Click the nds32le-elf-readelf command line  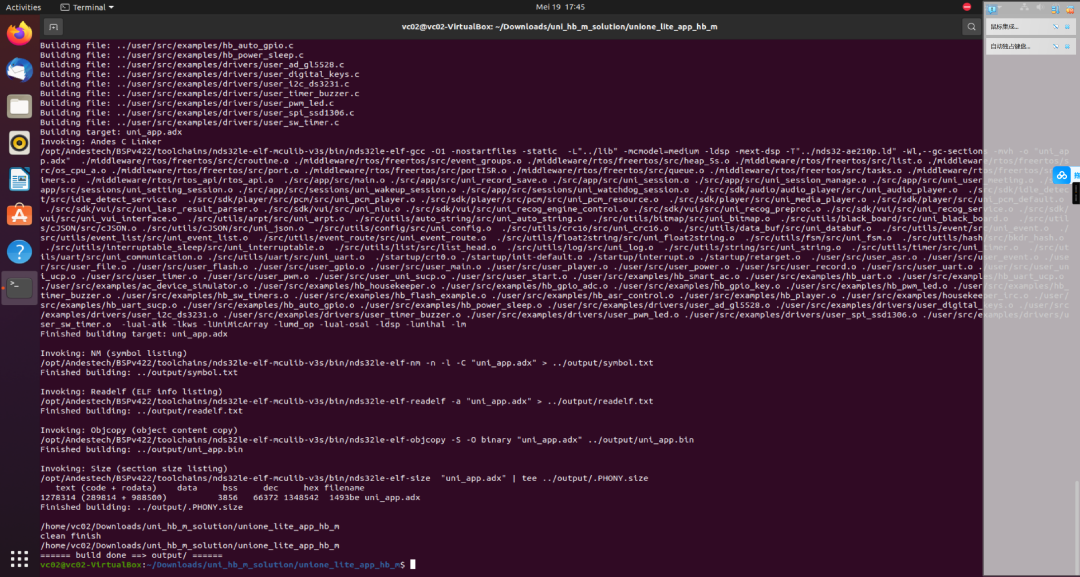(x=346, y=401)
